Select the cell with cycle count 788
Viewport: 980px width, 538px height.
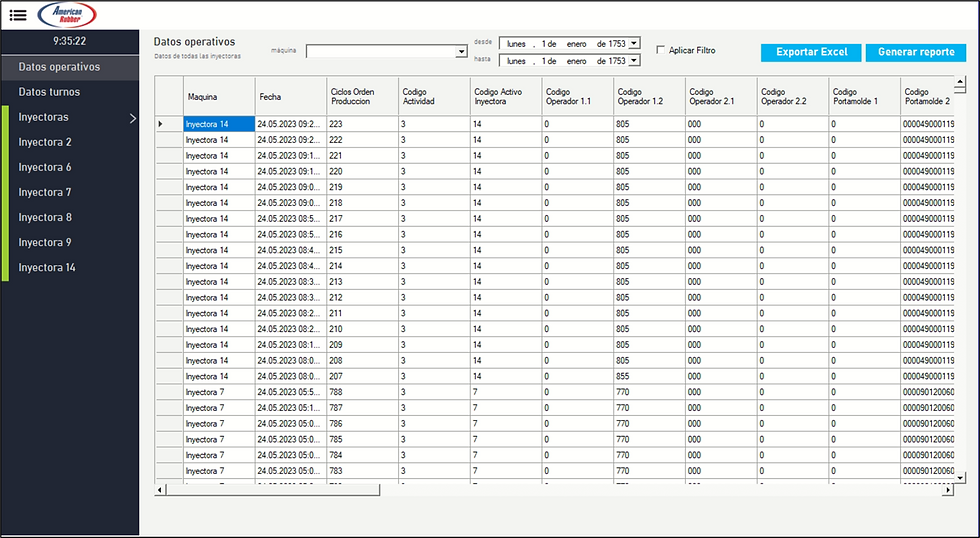coord(362,392)
